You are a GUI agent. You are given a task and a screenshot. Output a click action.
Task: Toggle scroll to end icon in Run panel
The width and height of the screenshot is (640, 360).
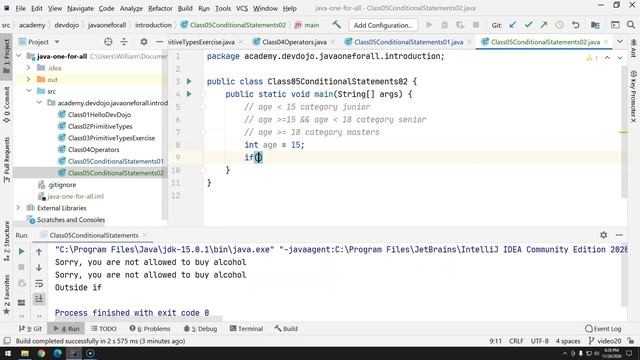(x=39, y=299)
